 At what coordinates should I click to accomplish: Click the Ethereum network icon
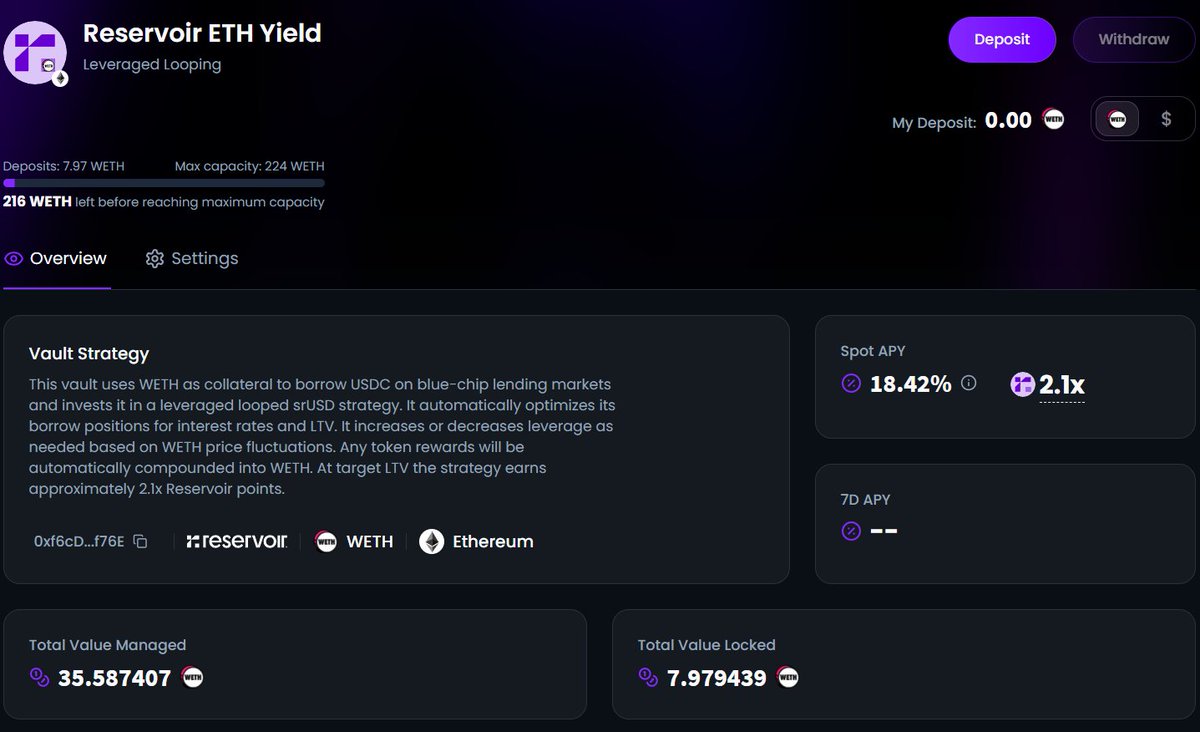click(x=431, y=542)
